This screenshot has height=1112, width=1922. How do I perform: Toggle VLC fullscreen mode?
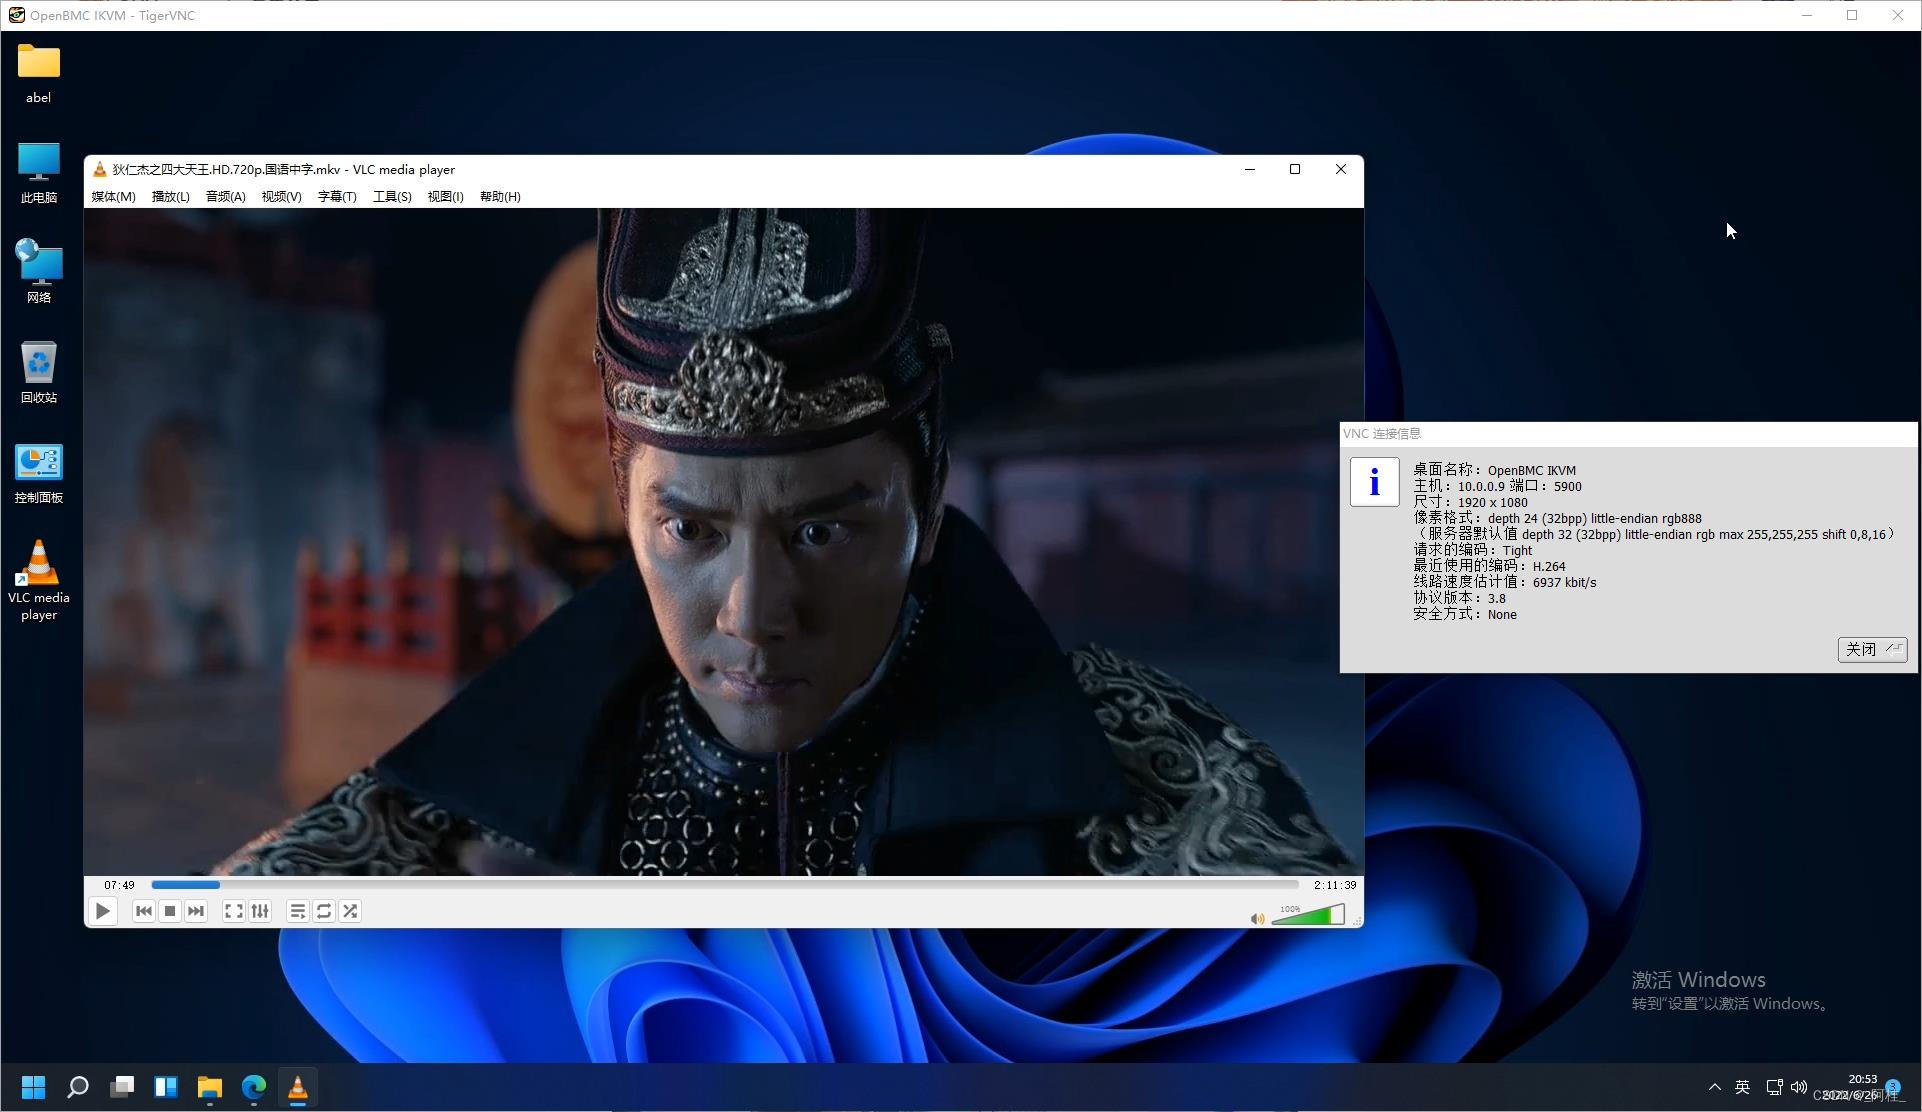[233, 911]
